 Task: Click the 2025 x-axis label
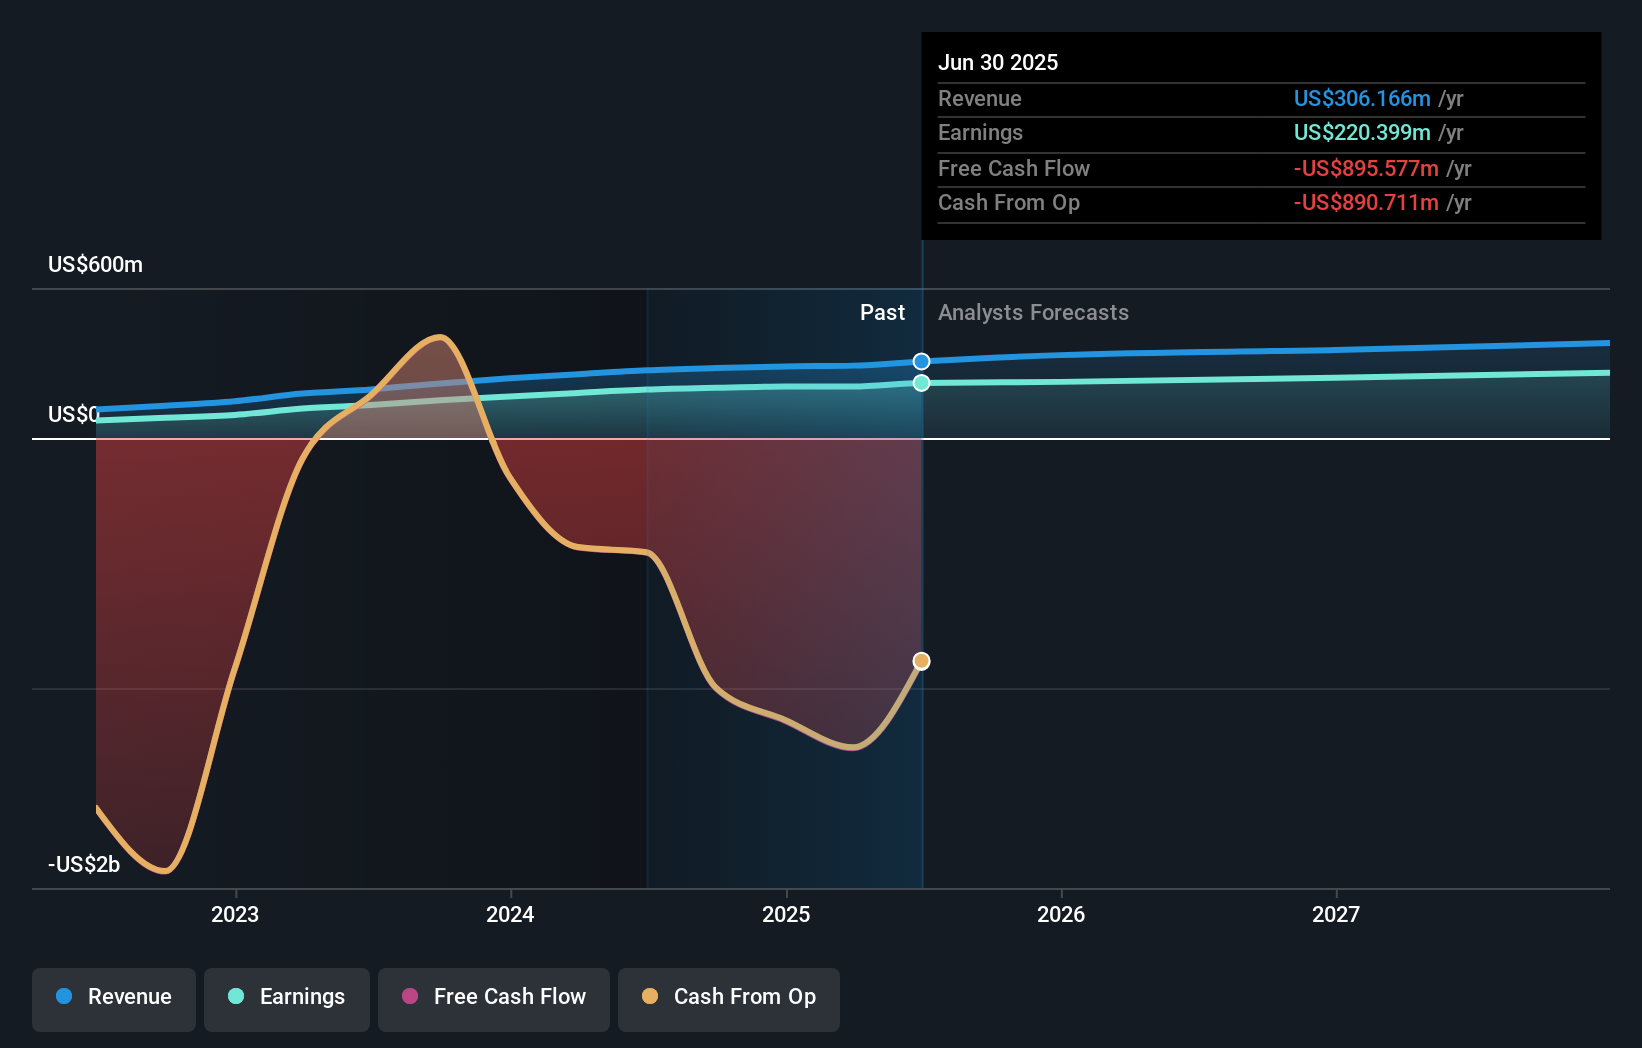[x=786, y=914]
